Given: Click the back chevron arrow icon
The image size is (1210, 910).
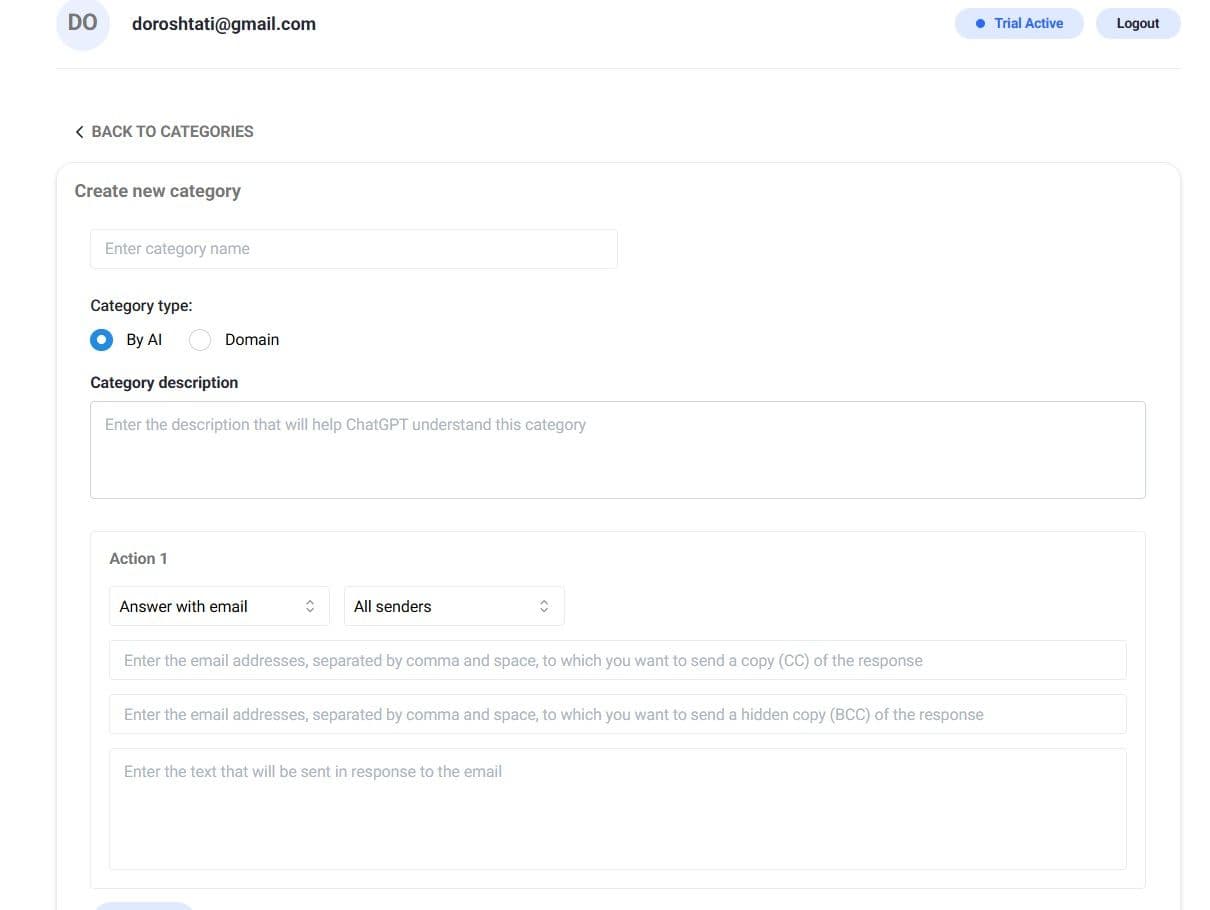Looking at the screenshot, I should tap(79, 132).
